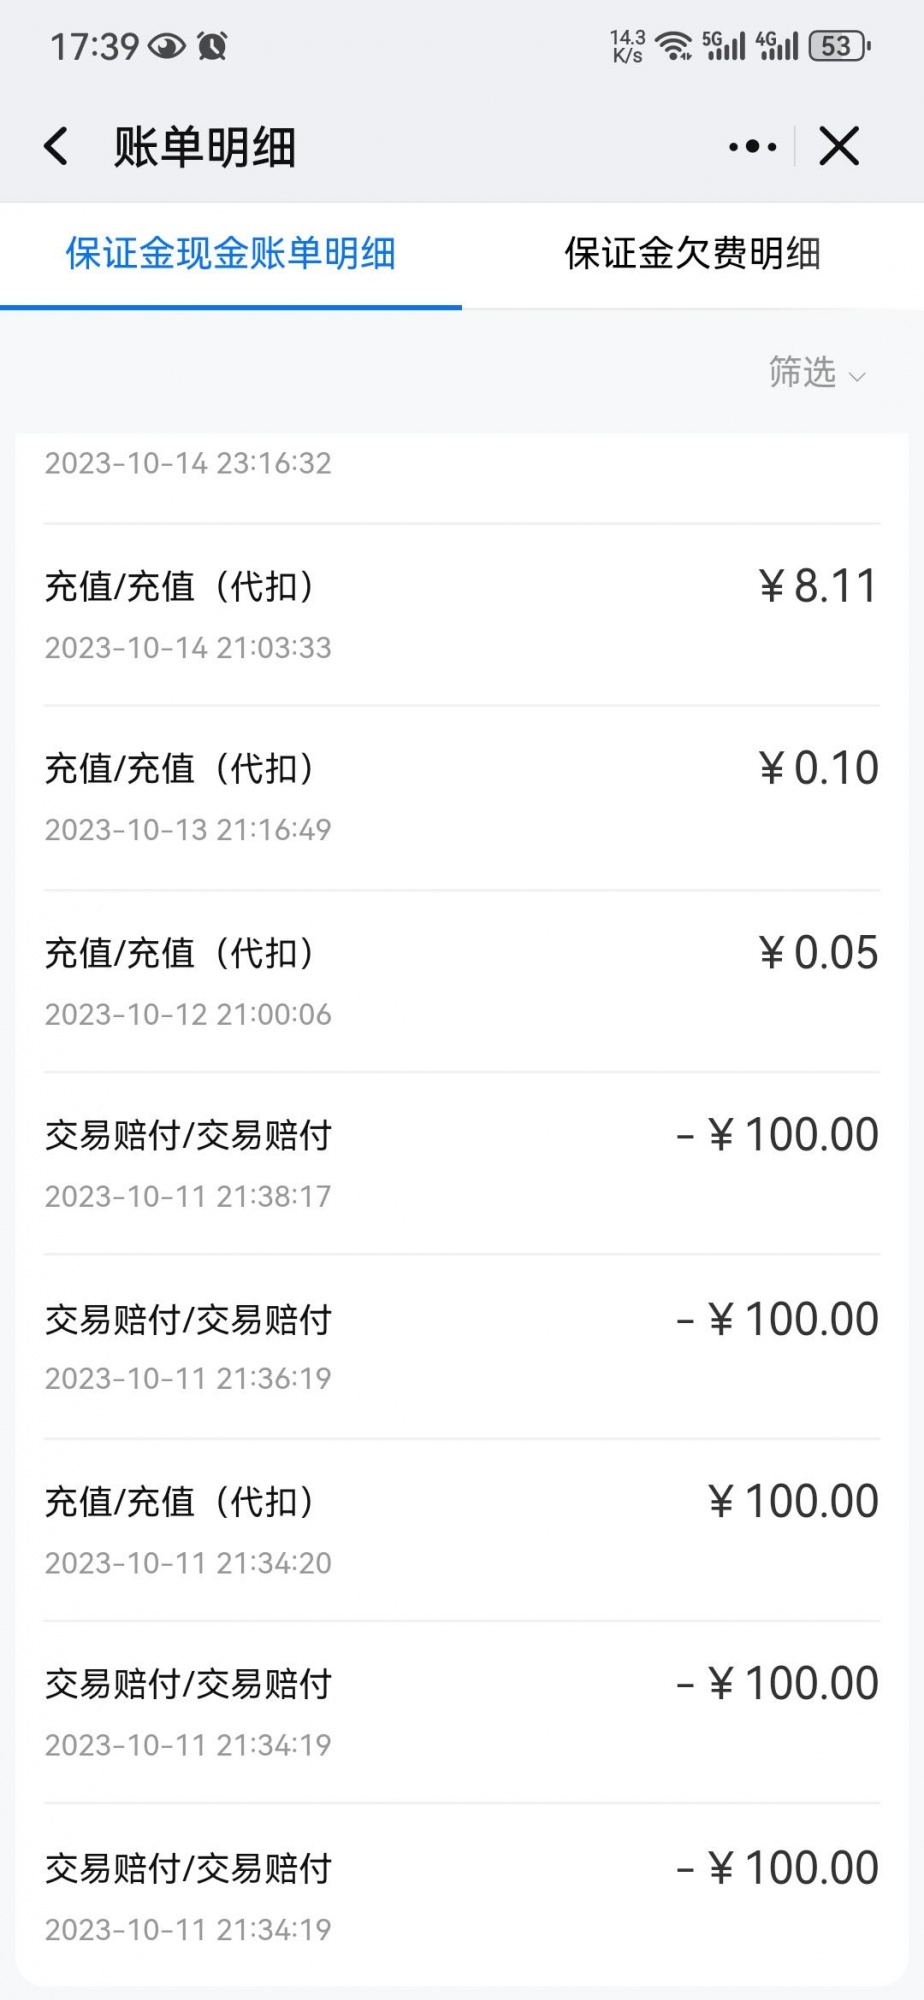Tap the 账单明细 page title
Image resolution: width=924 pixels, height=2000 pixels.
pyautogui.click(x=205, y=147)
